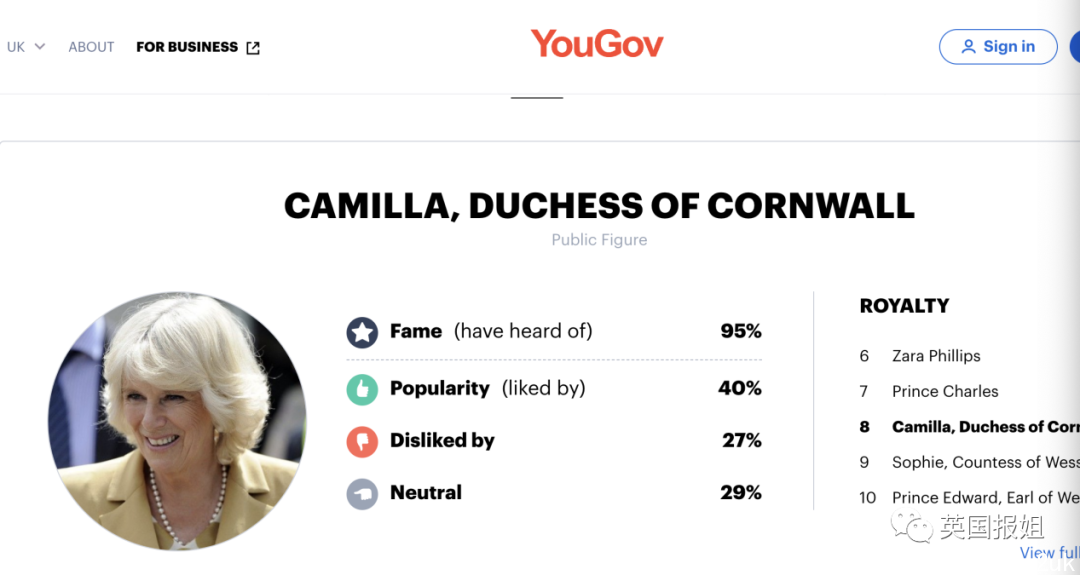The image size is (1080, 575).
Task: Open the For Business menu item
Action: [x=187, y=47]
